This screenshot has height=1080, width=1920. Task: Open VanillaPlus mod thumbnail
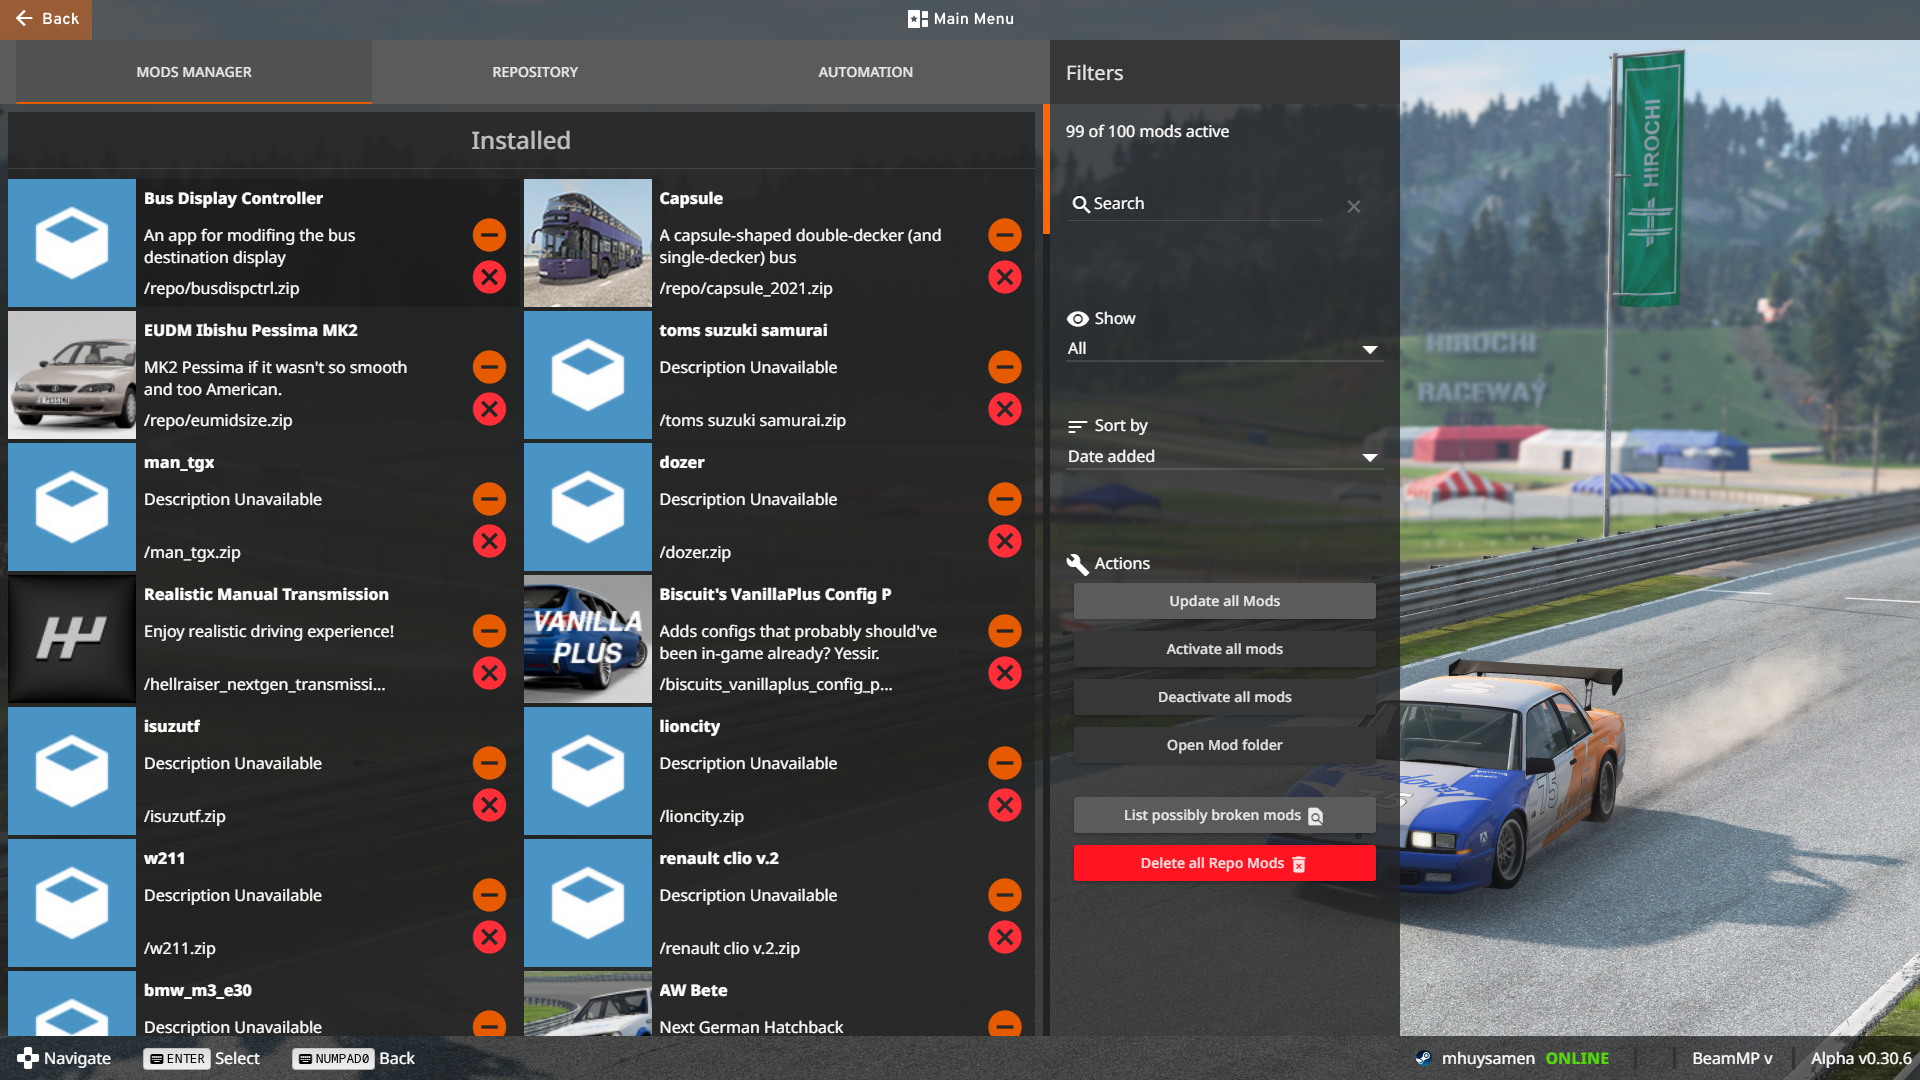[588, 639]
